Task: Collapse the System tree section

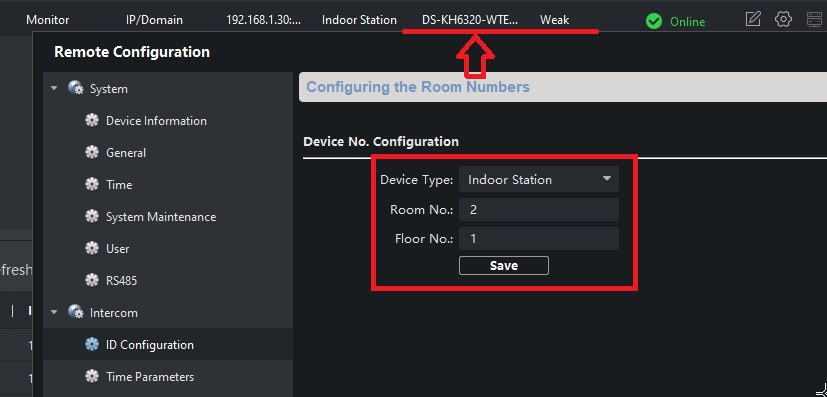Action: pyautogui.click(x=54, y=89)
